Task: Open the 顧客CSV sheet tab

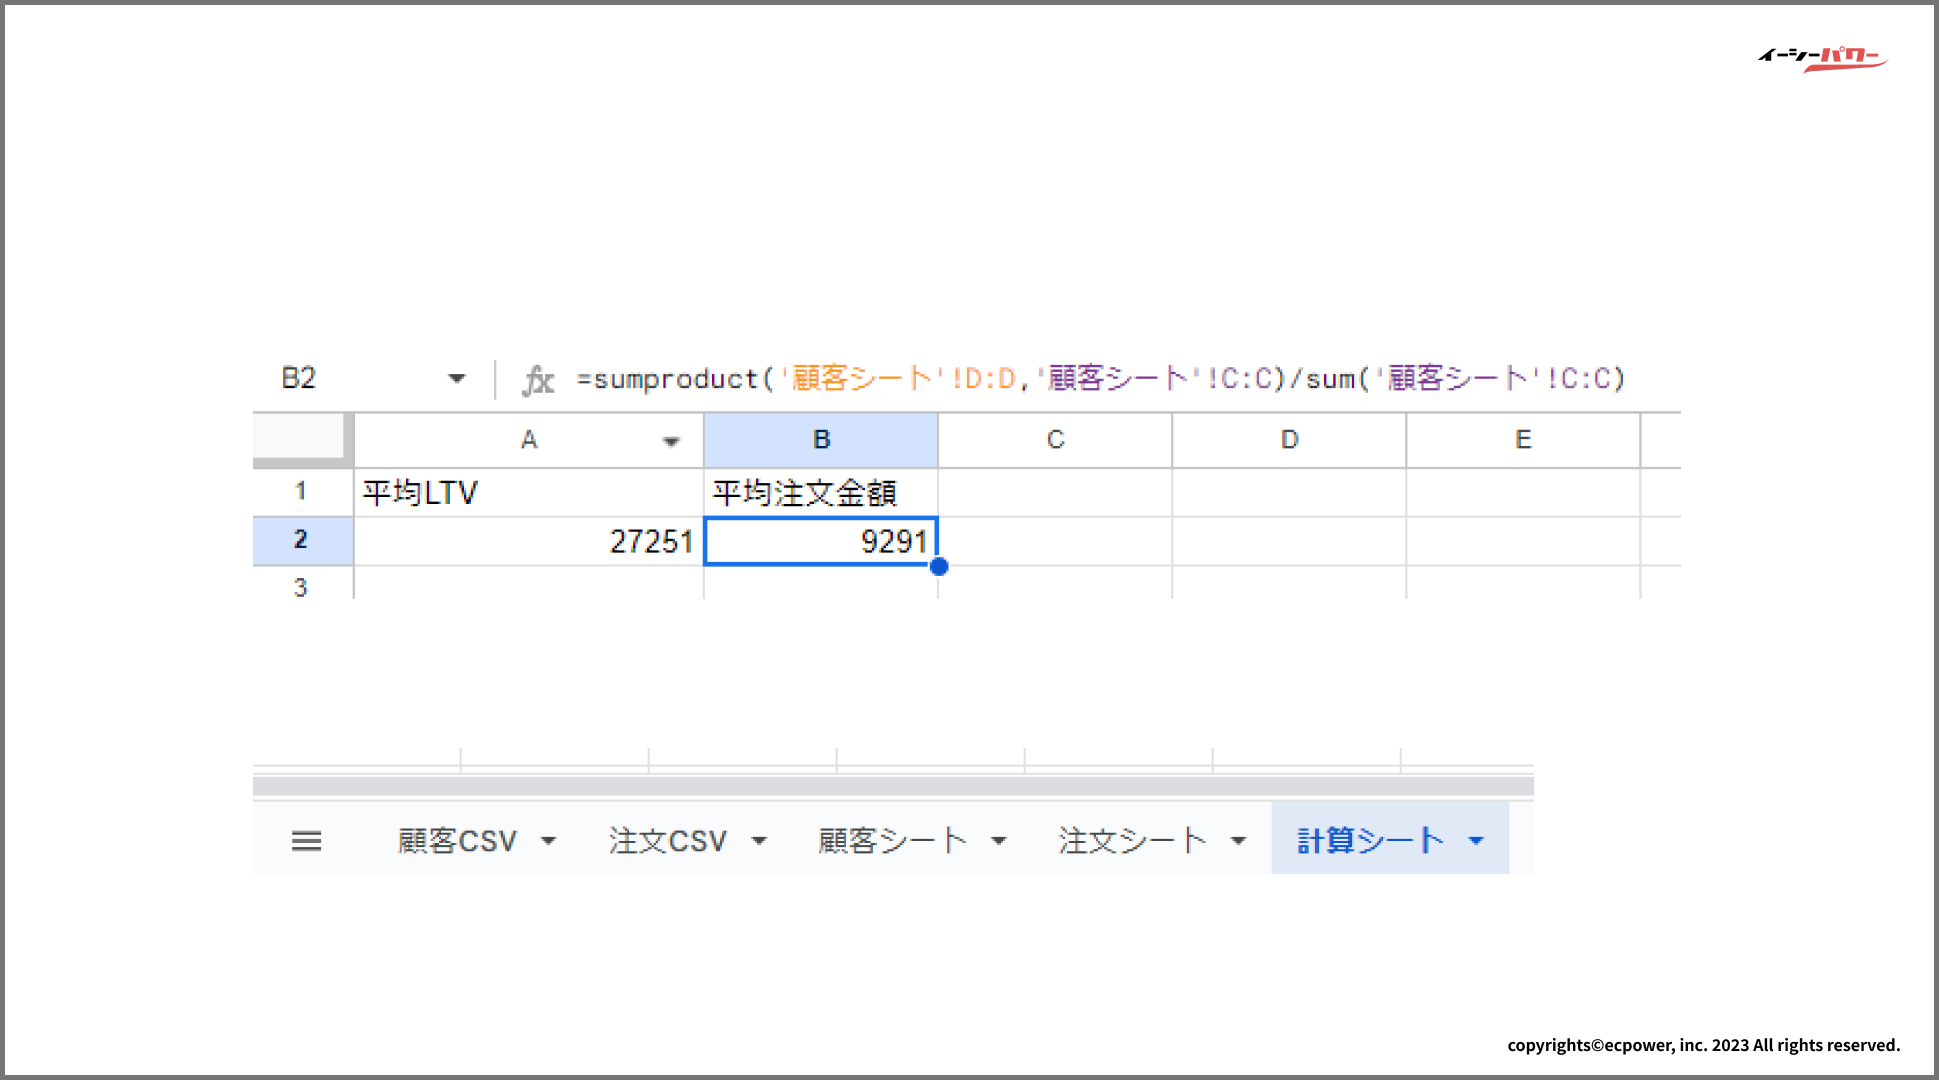Action: point(457,841)
